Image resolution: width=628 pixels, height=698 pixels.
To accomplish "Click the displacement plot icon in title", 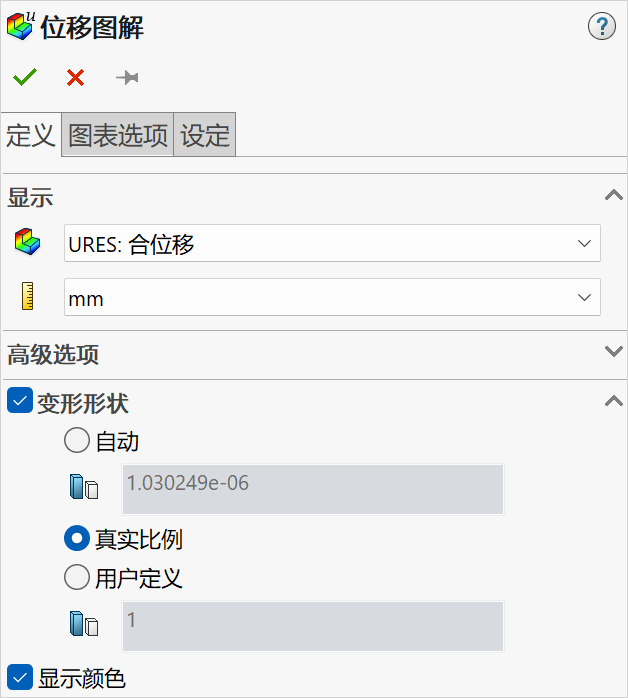I will click(21, 27).
